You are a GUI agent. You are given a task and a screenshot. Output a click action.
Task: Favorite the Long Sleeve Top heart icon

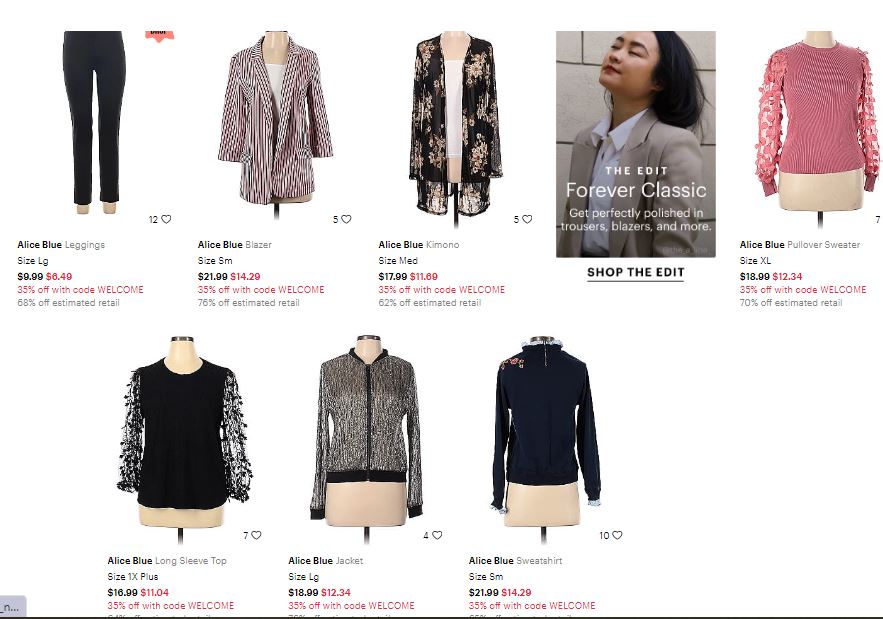tap(256, 535)
